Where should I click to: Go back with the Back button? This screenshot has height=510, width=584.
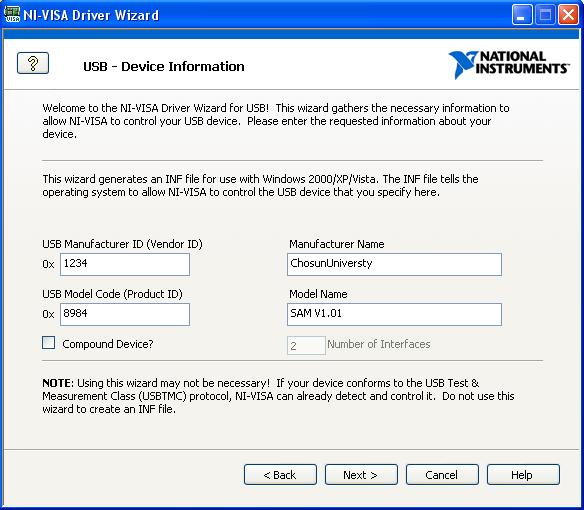(280, 475)
